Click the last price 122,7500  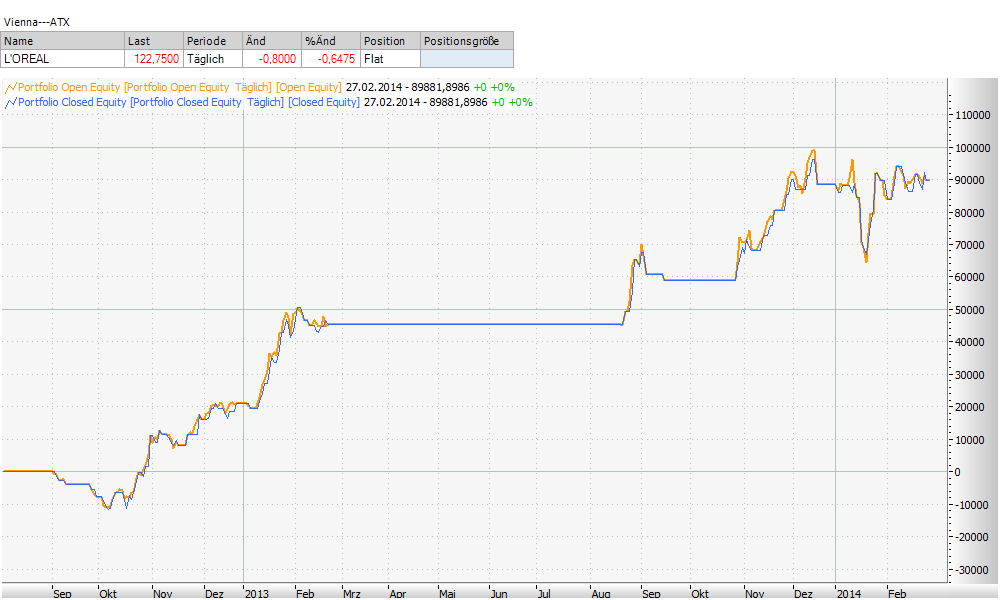[x=156, y=59]
